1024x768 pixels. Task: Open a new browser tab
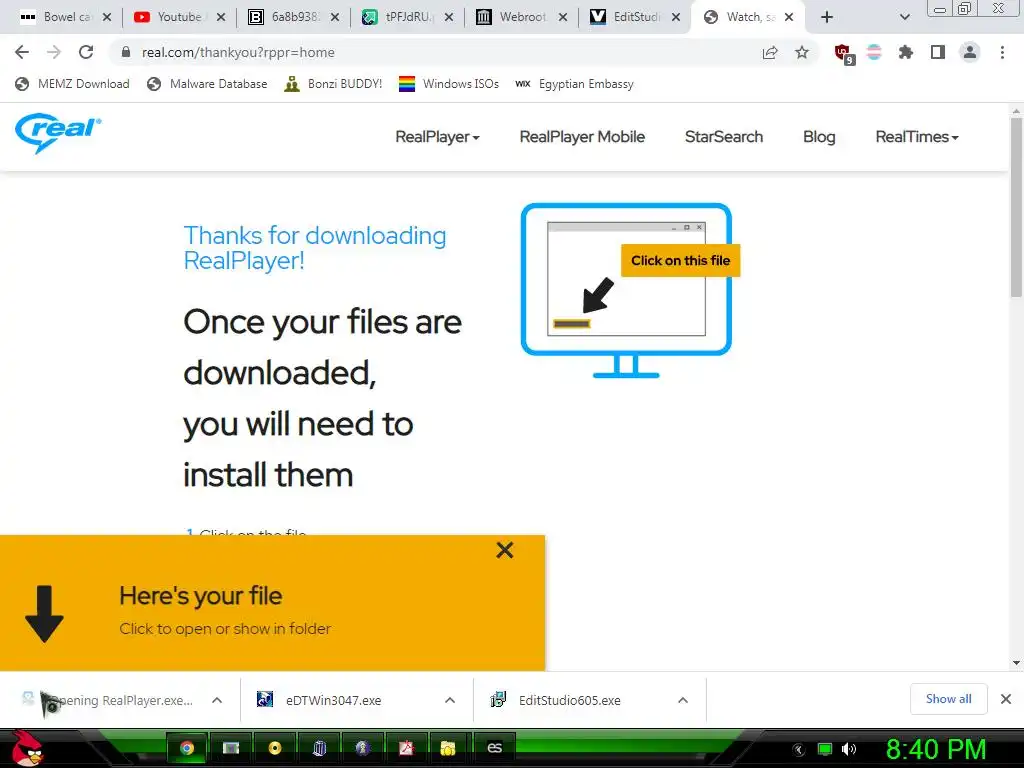click(x=827, y=17)
